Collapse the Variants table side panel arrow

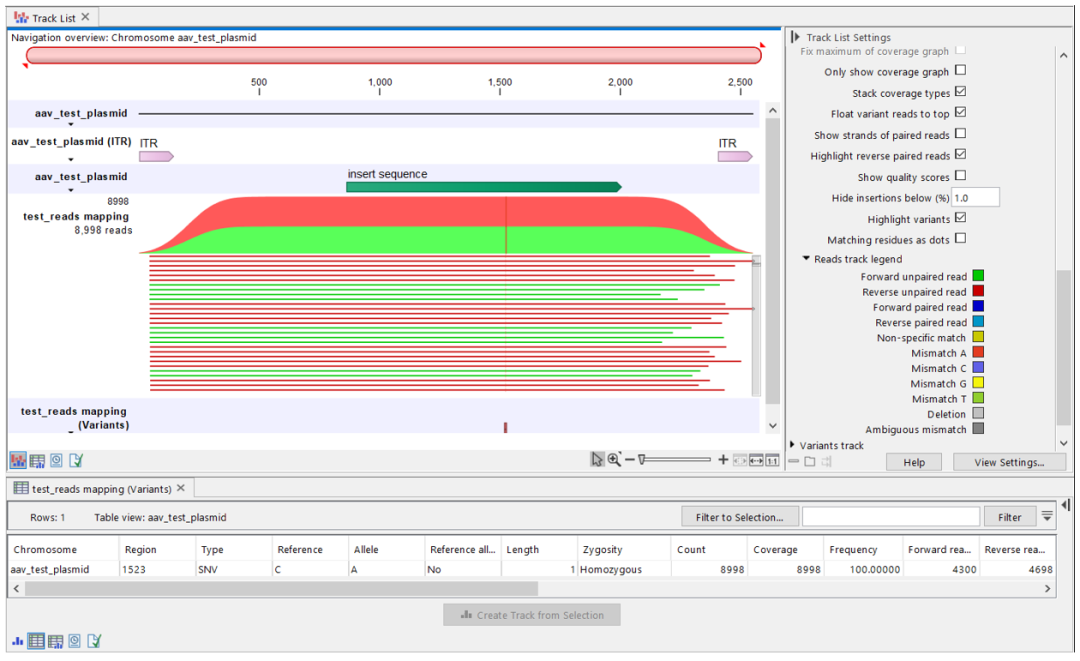[1066, 505]
